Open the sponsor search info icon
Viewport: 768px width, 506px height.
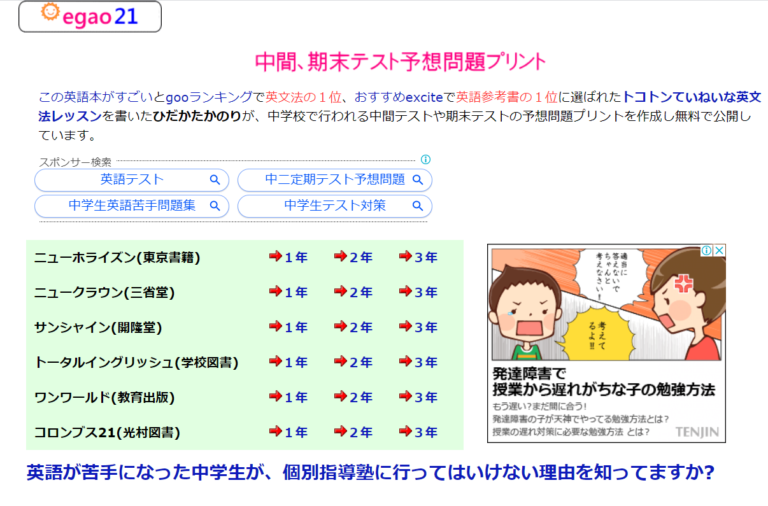[x=426, y=159]
